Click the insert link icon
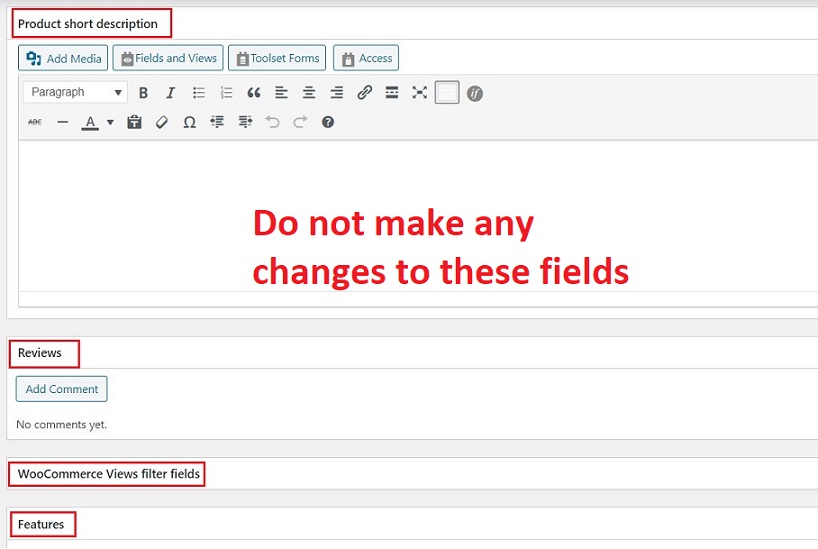 (364, 93)
